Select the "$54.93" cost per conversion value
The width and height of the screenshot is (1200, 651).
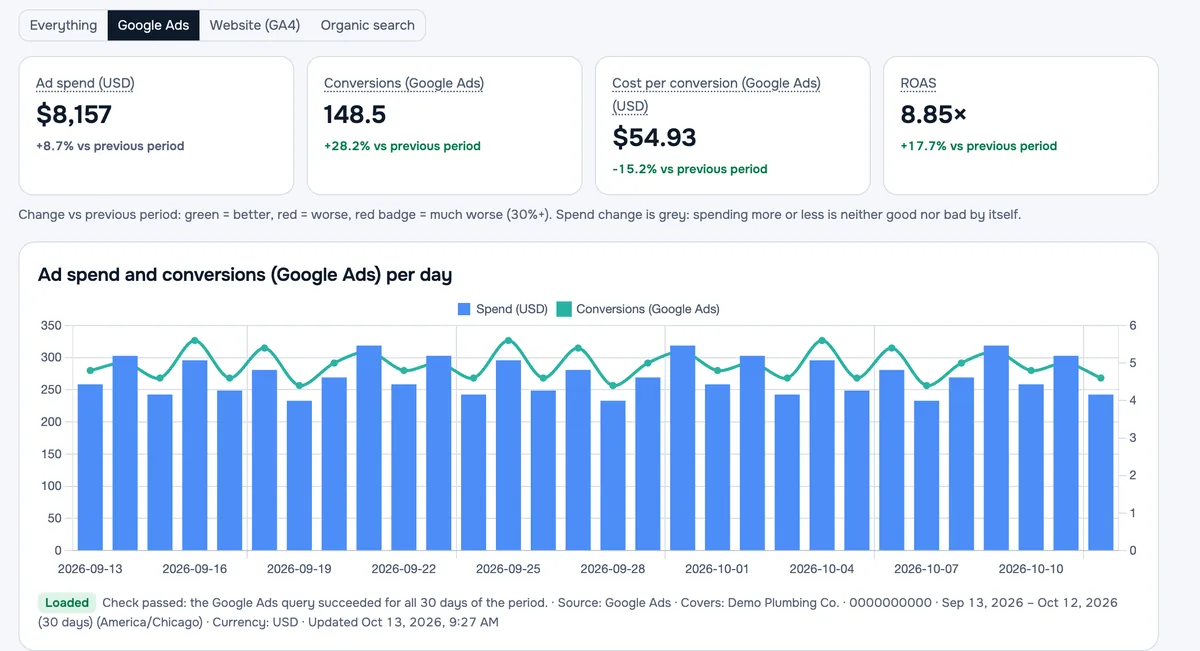pos(654,137)
